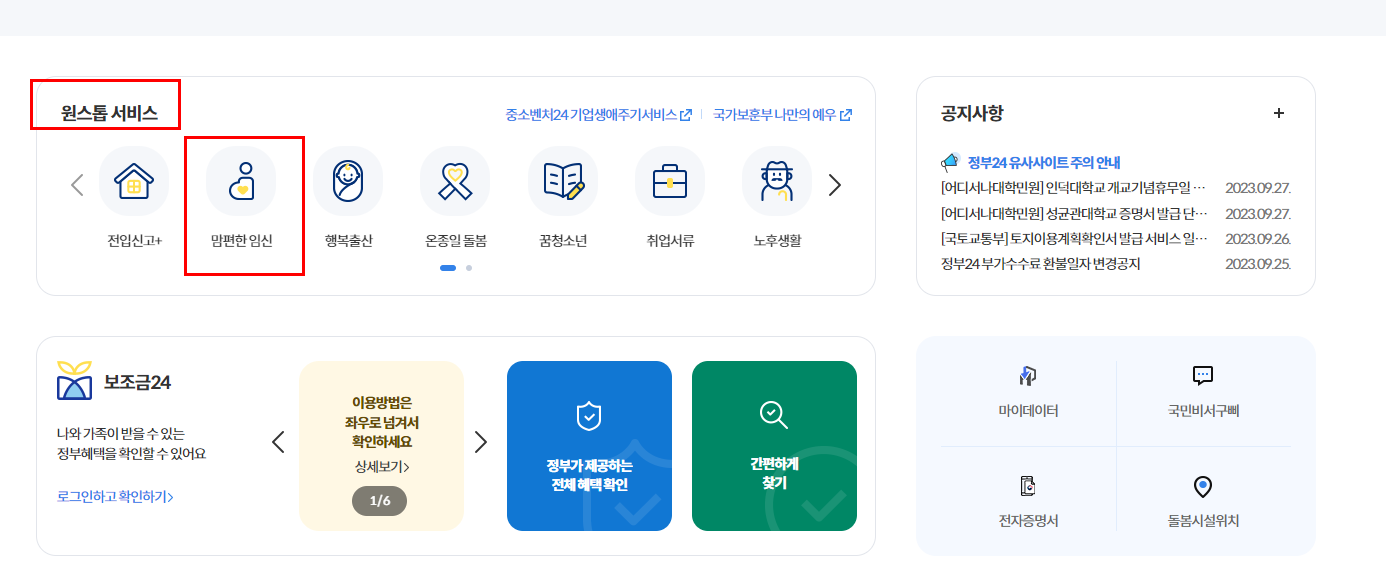Click the plus icon to view more notices
Image resolution: width=1386 pixels, height=573 pixels.
pos(1279,113)
